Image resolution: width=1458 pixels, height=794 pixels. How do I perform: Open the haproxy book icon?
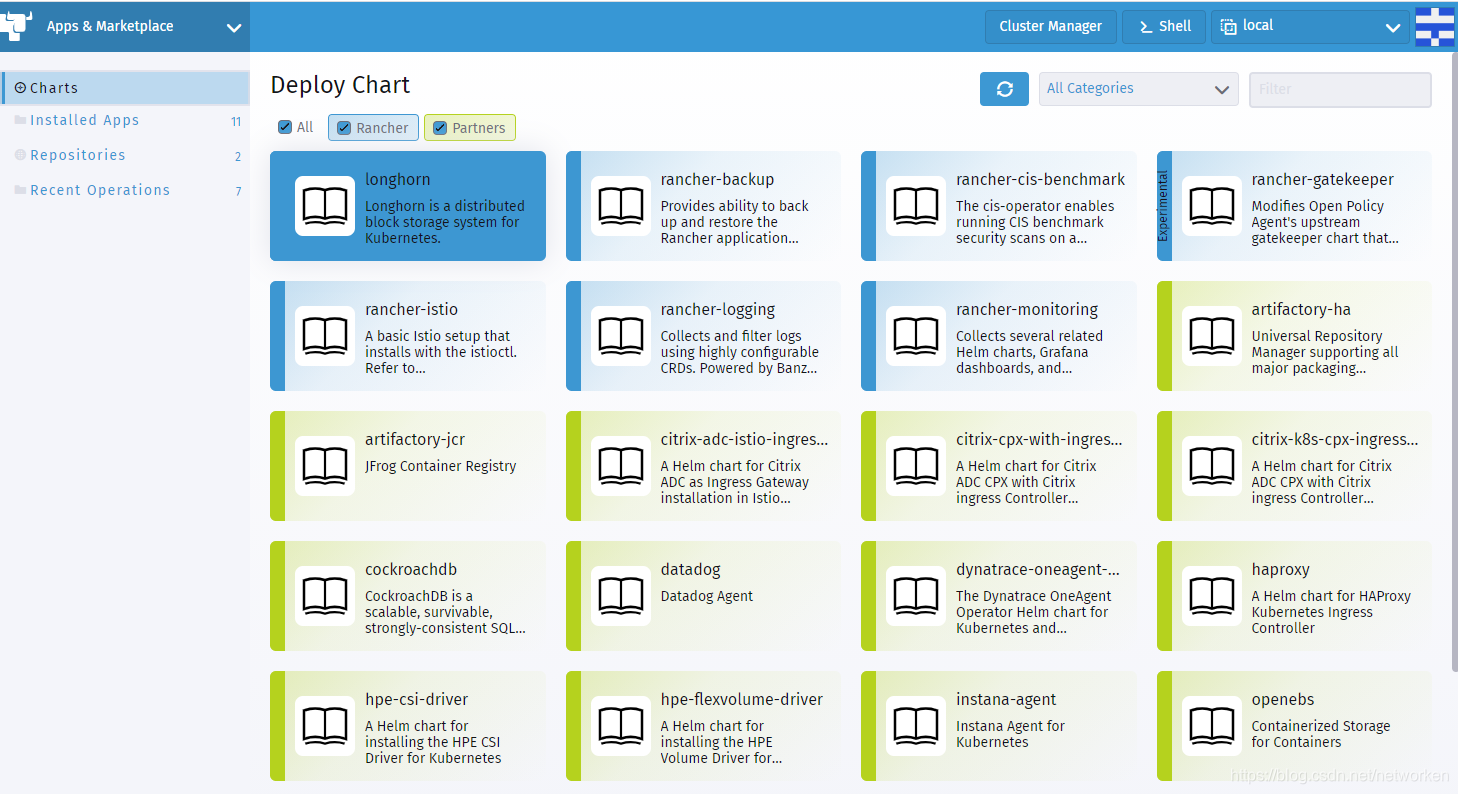1212,596
